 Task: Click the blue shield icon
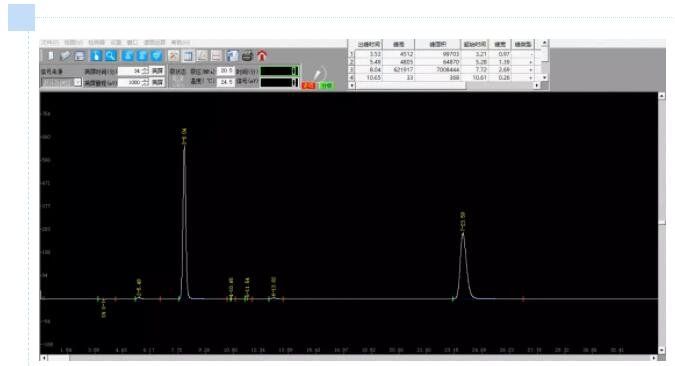pos(157,56)
